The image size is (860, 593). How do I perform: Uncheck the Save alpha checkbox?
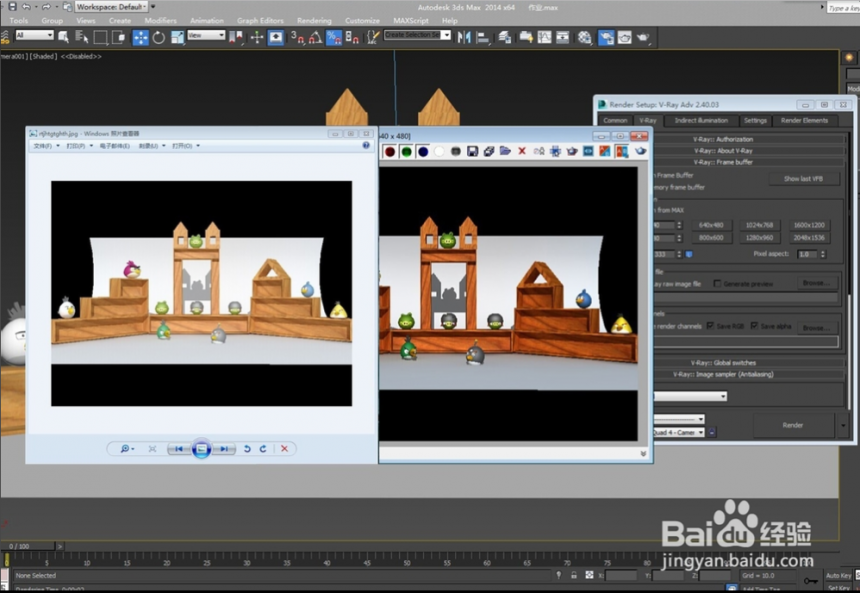[x=754, y=326]
